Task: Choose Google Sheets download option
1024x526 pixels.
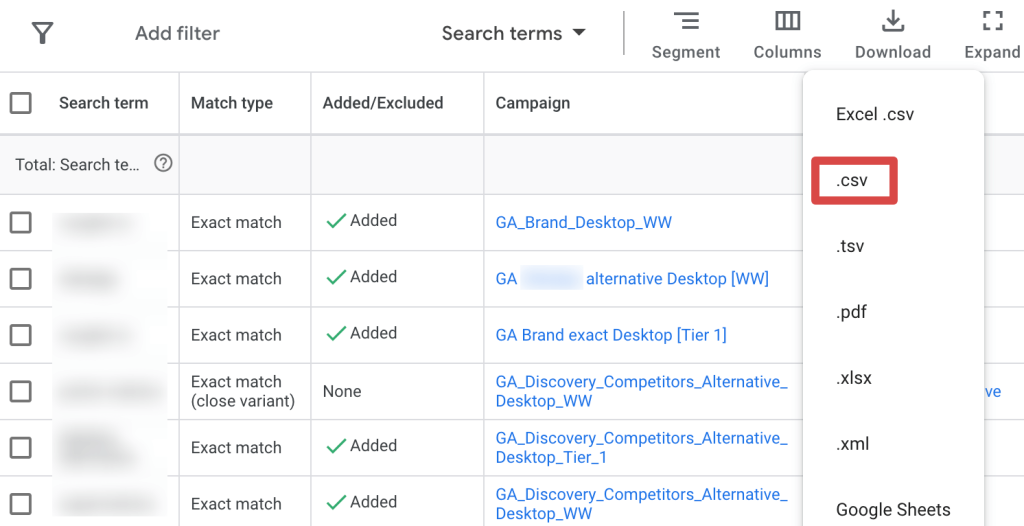Action: coord(893,510)
